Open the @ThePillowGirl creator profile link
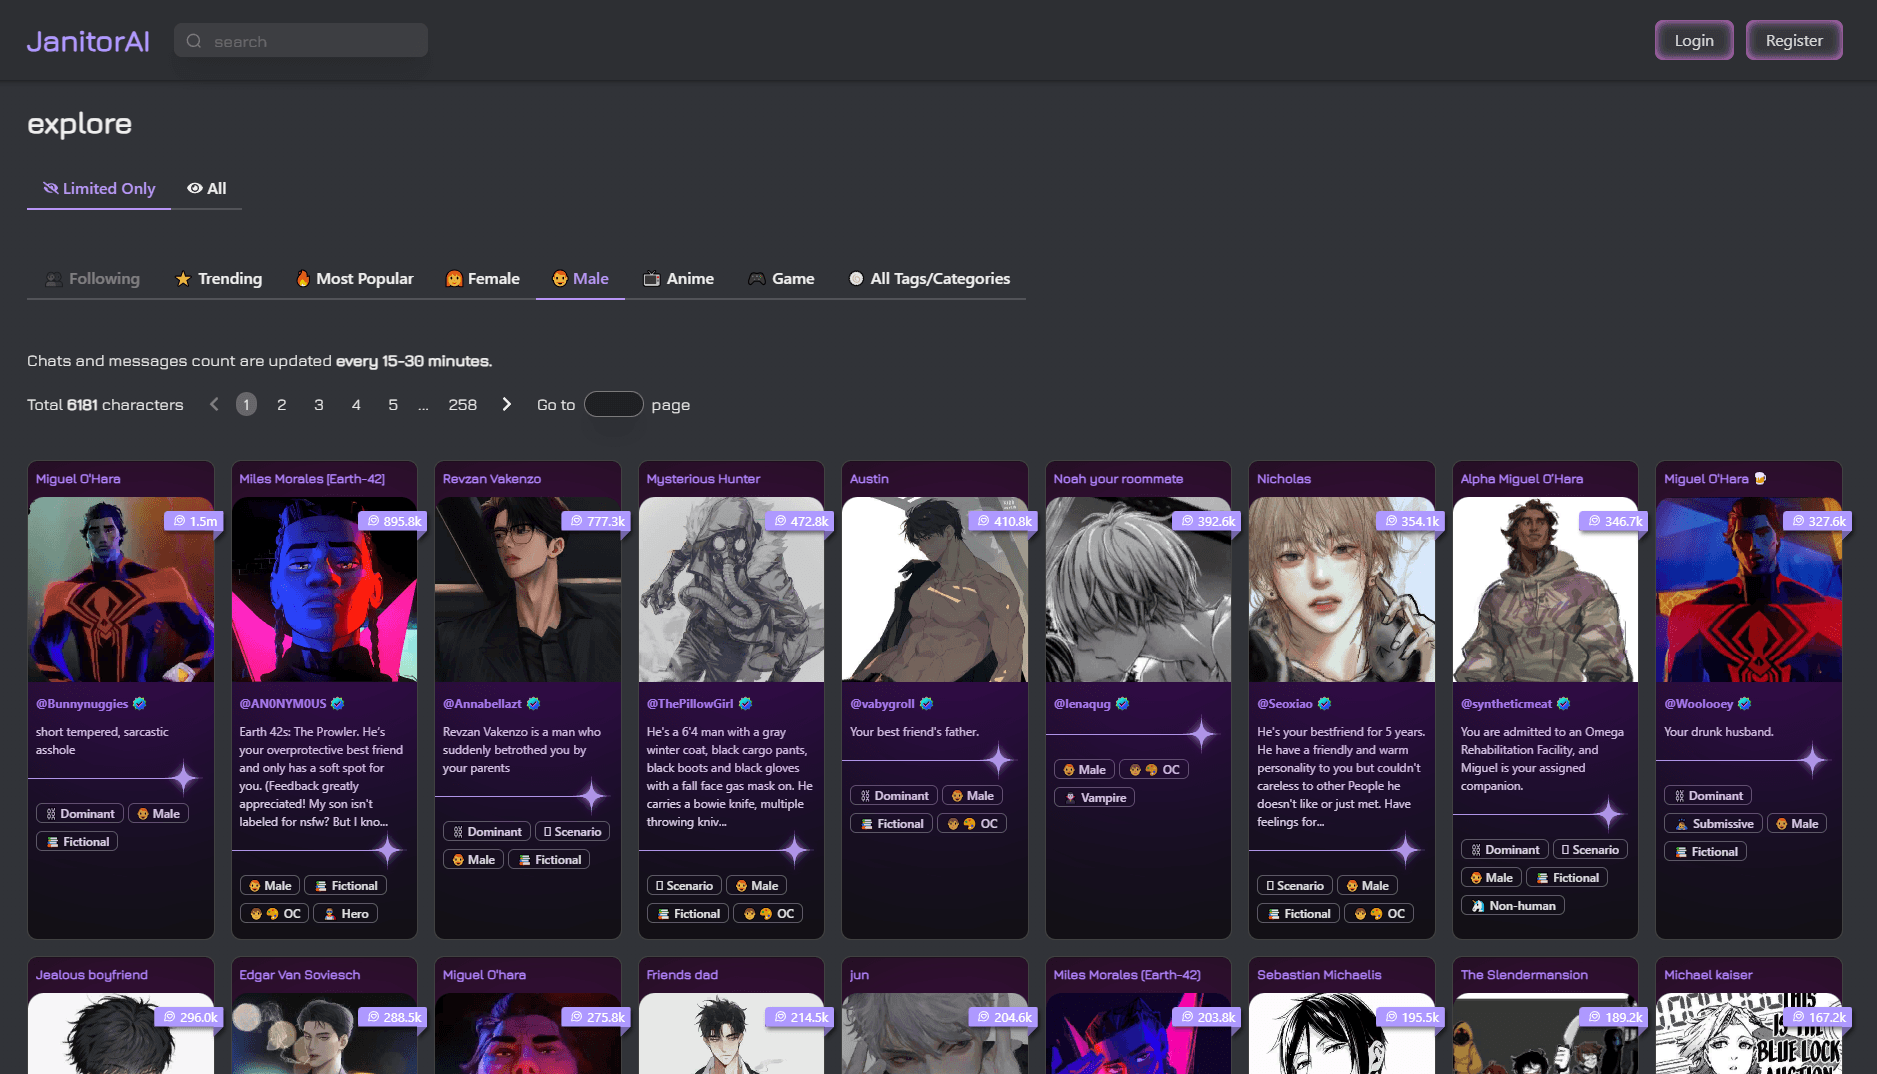Viewport: 1877px width, 1074px height. [690, 704]
